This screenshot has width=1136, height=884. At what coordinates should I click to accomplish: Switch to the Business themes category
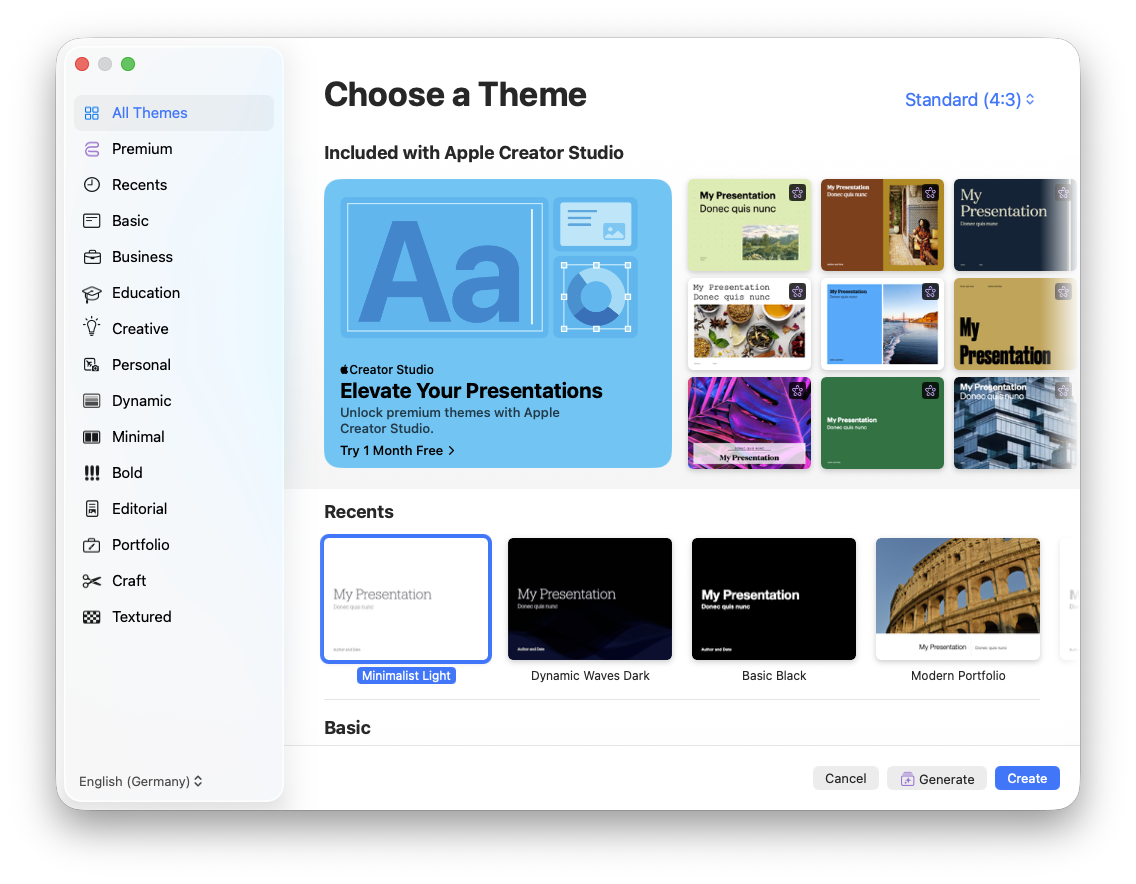(174, 257)
